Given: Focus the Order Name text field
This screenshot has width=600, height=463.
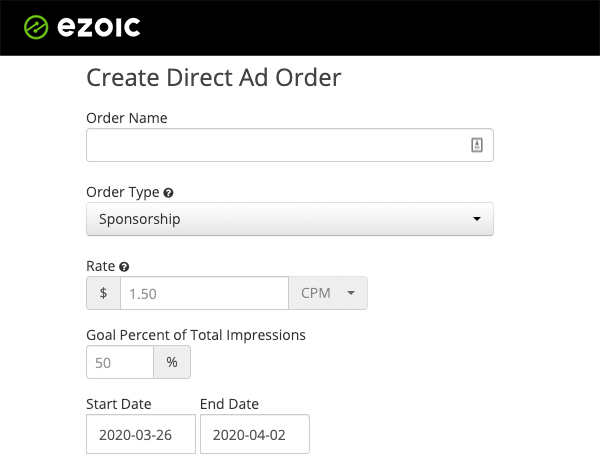Looking at the screenshot, I should point(290,145).
